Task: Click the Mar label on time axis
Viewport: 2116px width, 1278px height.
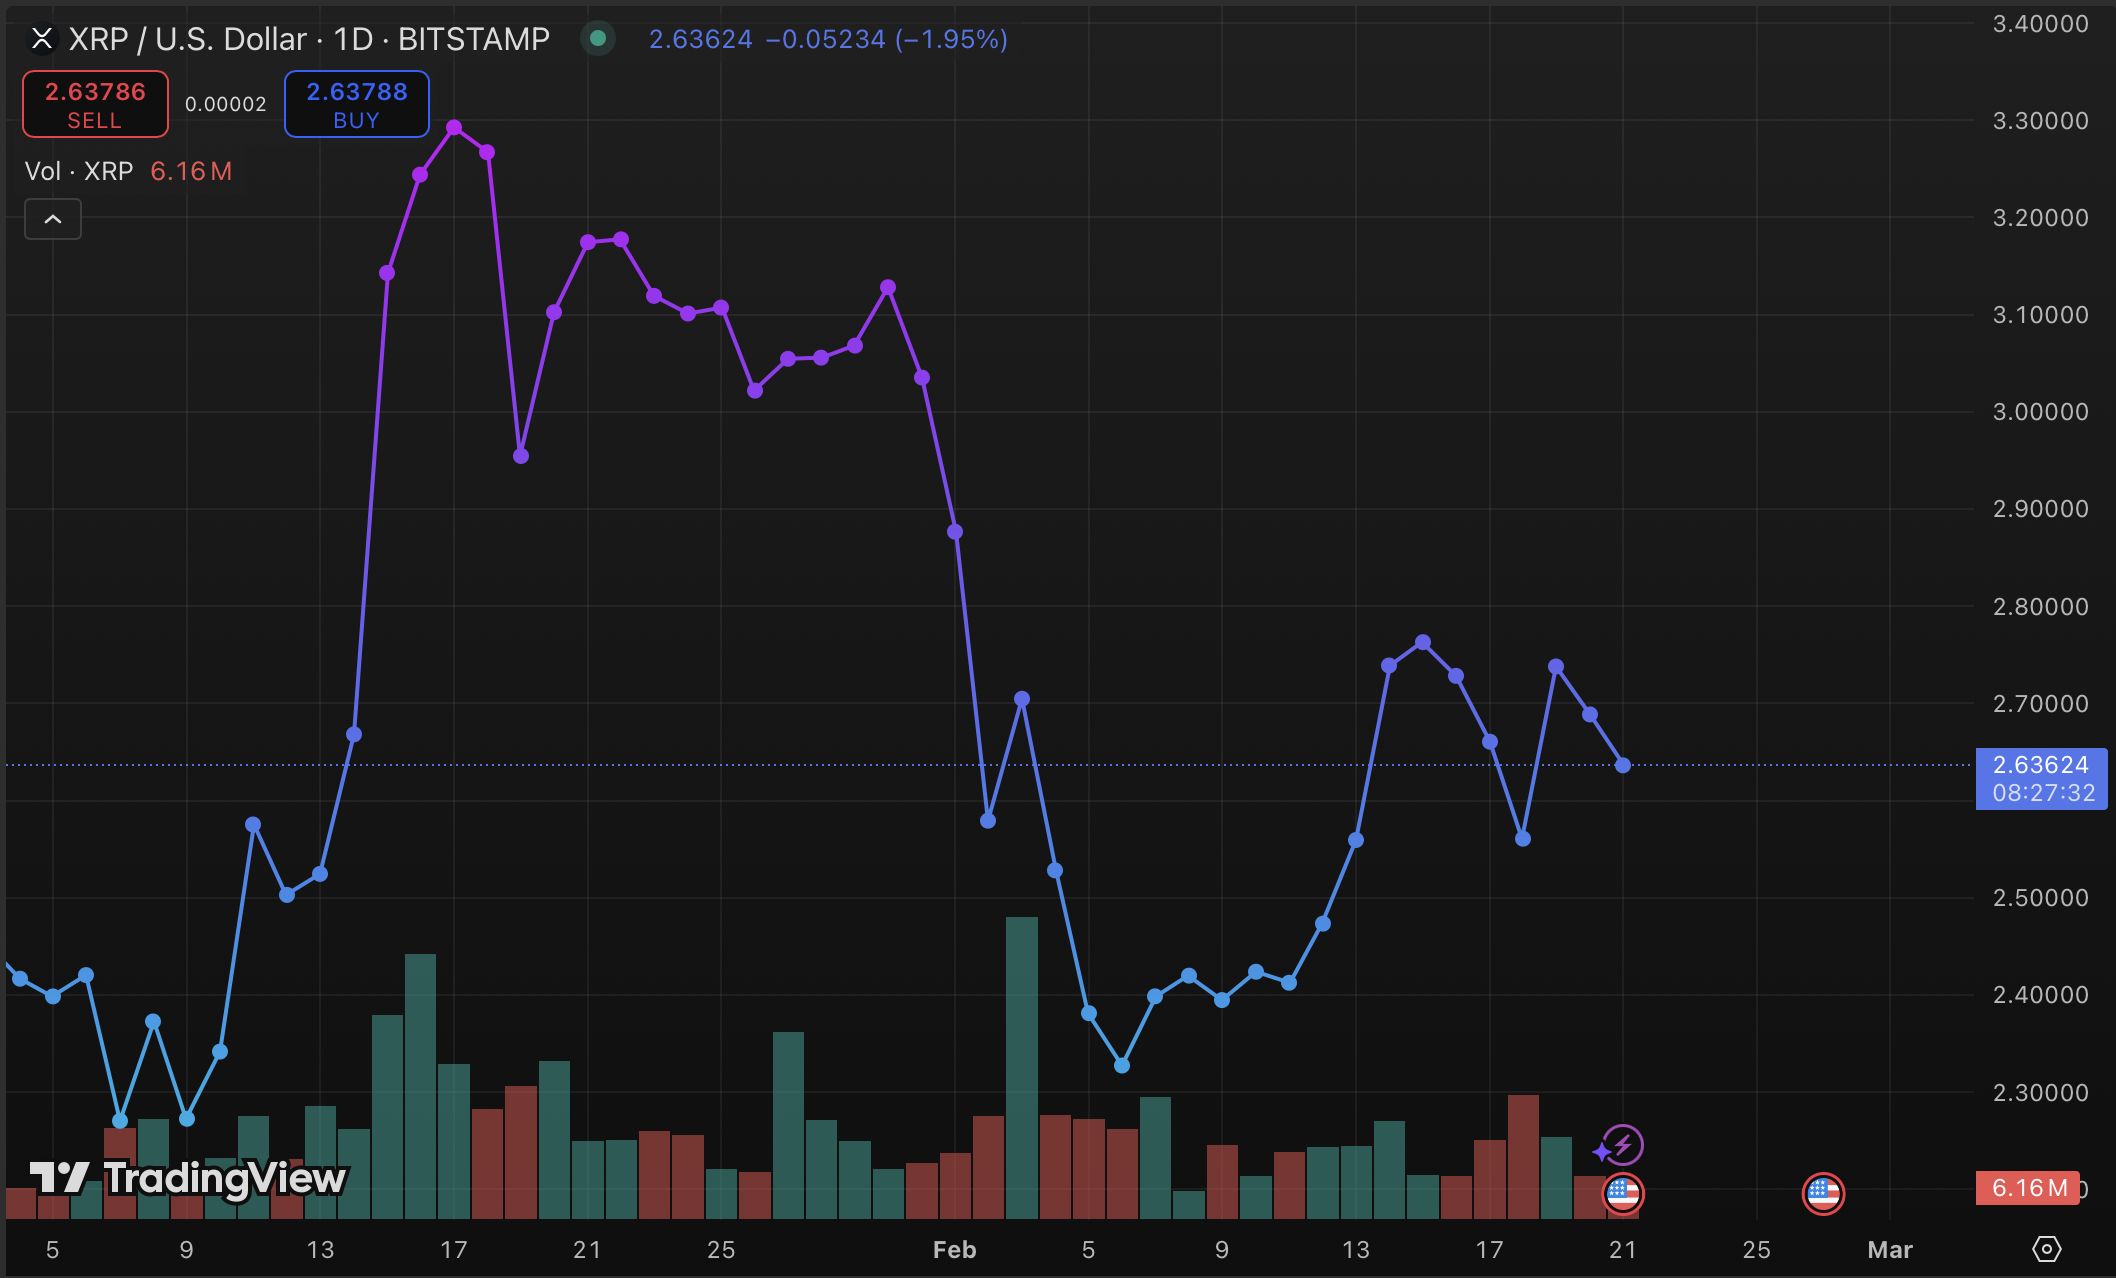Action: (1889, 1250)
